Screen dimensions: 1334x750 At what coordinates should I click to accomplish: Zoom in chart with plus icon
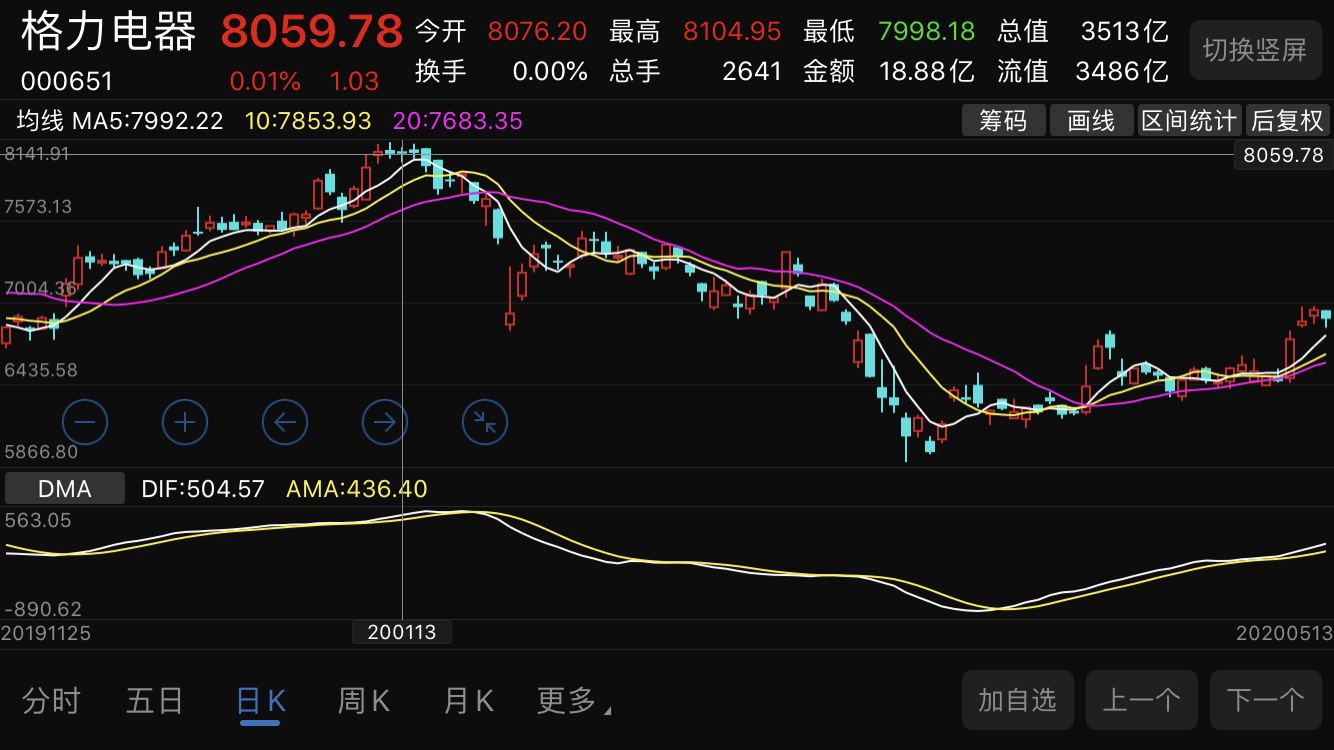point(185,422)
